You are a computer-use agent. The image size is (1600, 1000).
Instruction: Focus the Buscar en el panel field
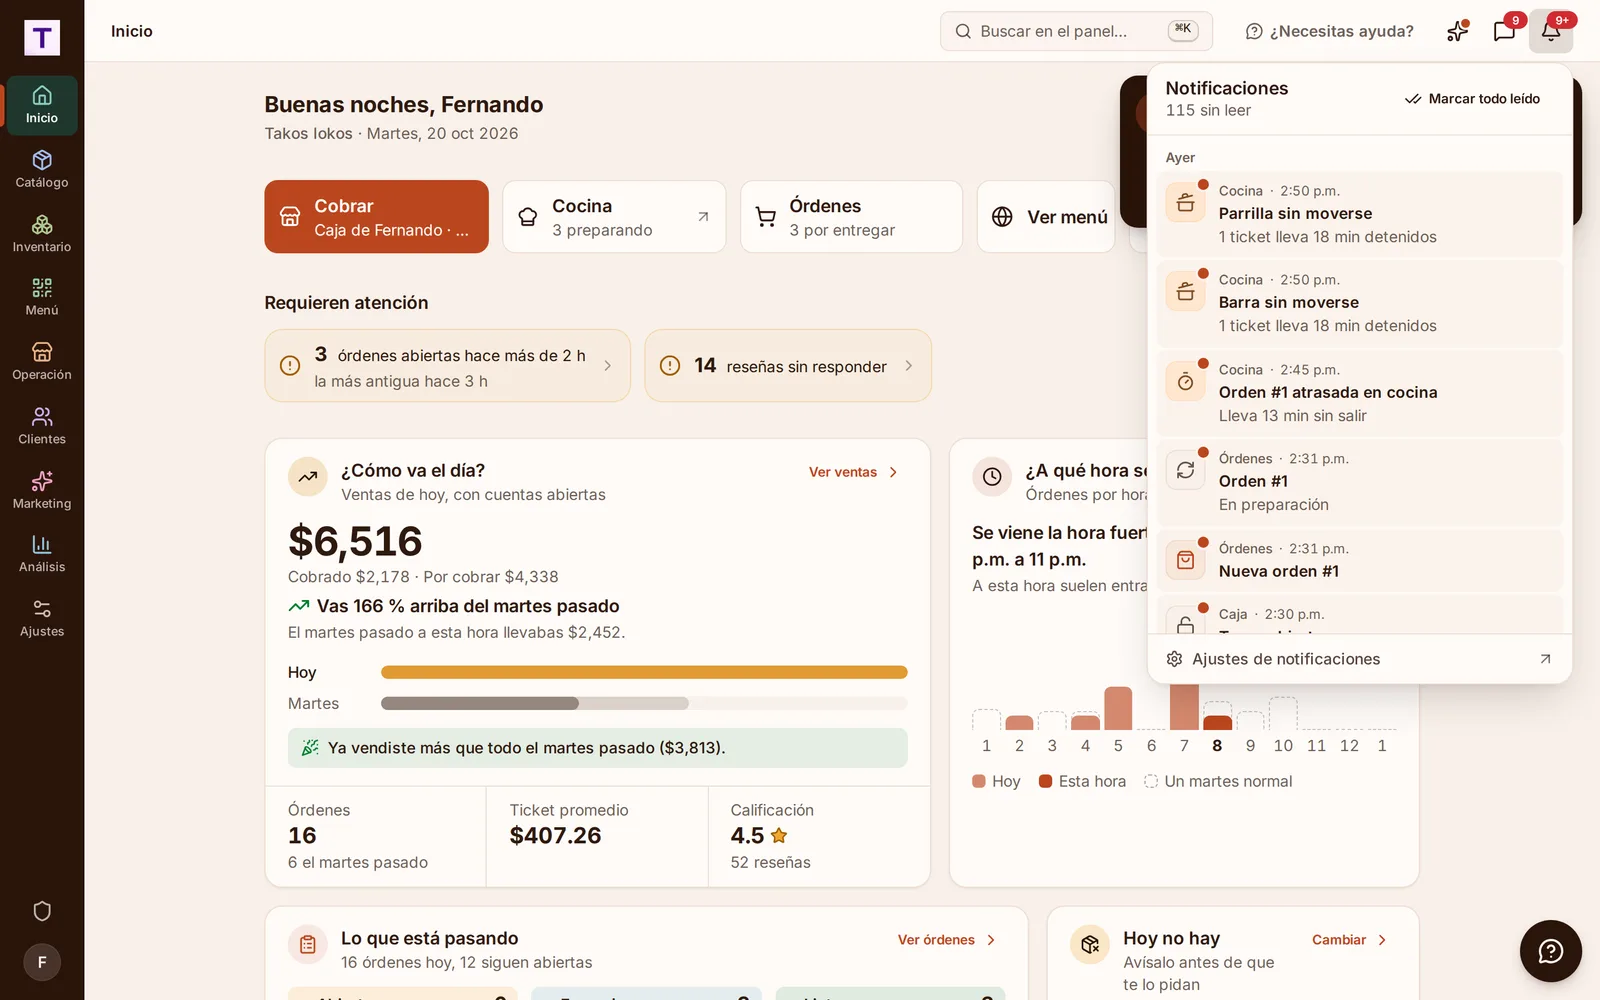1076,31
